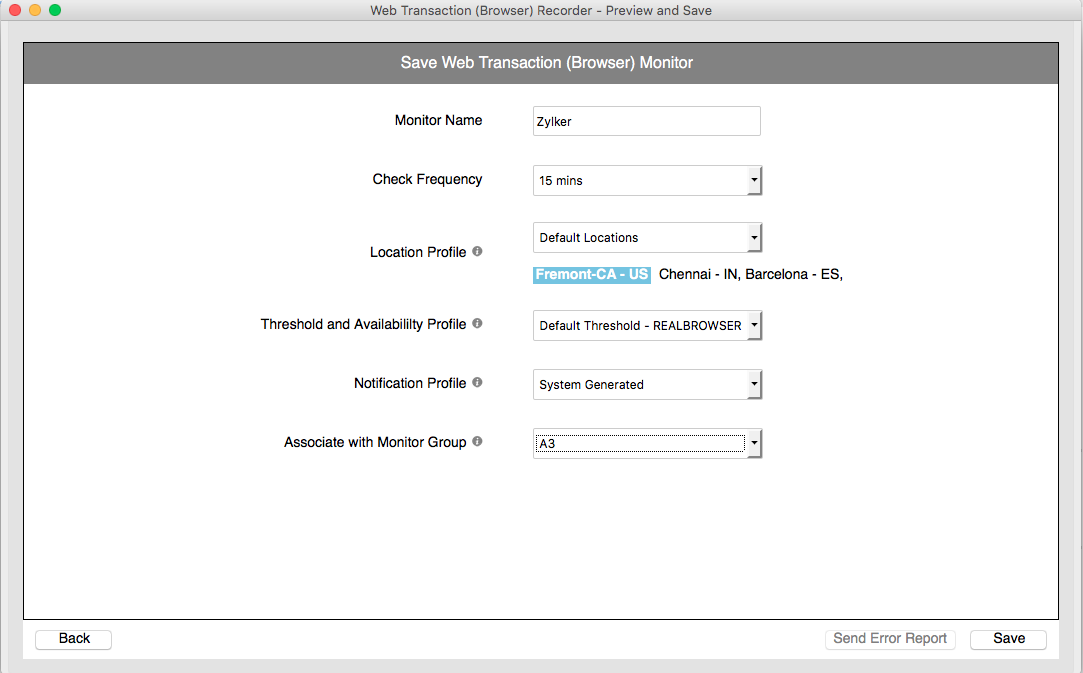The image size is (1083, 673).
Task: Click info icon next to Location Profile
Action: (x=477, y=252)
